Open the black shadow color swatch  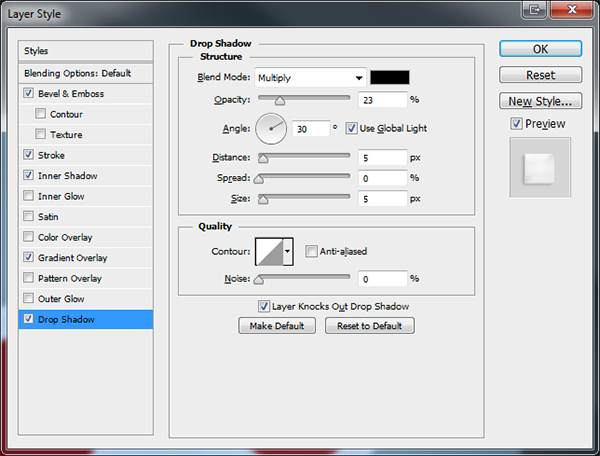click(390, 77)
